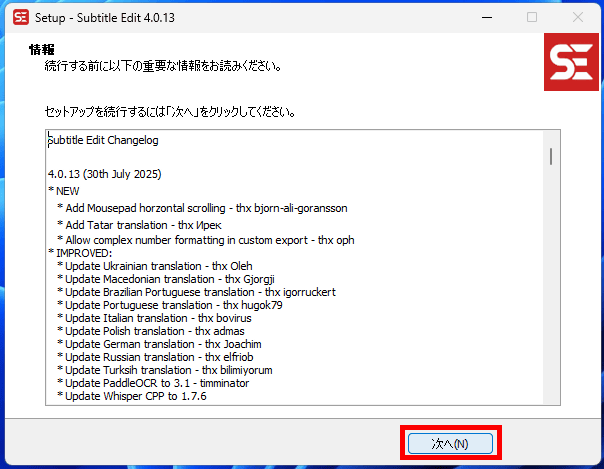This screenshot has width=604, height=469.
Task: Click the セットアップを続行するには instruction text
Action: tap(170, 112)
